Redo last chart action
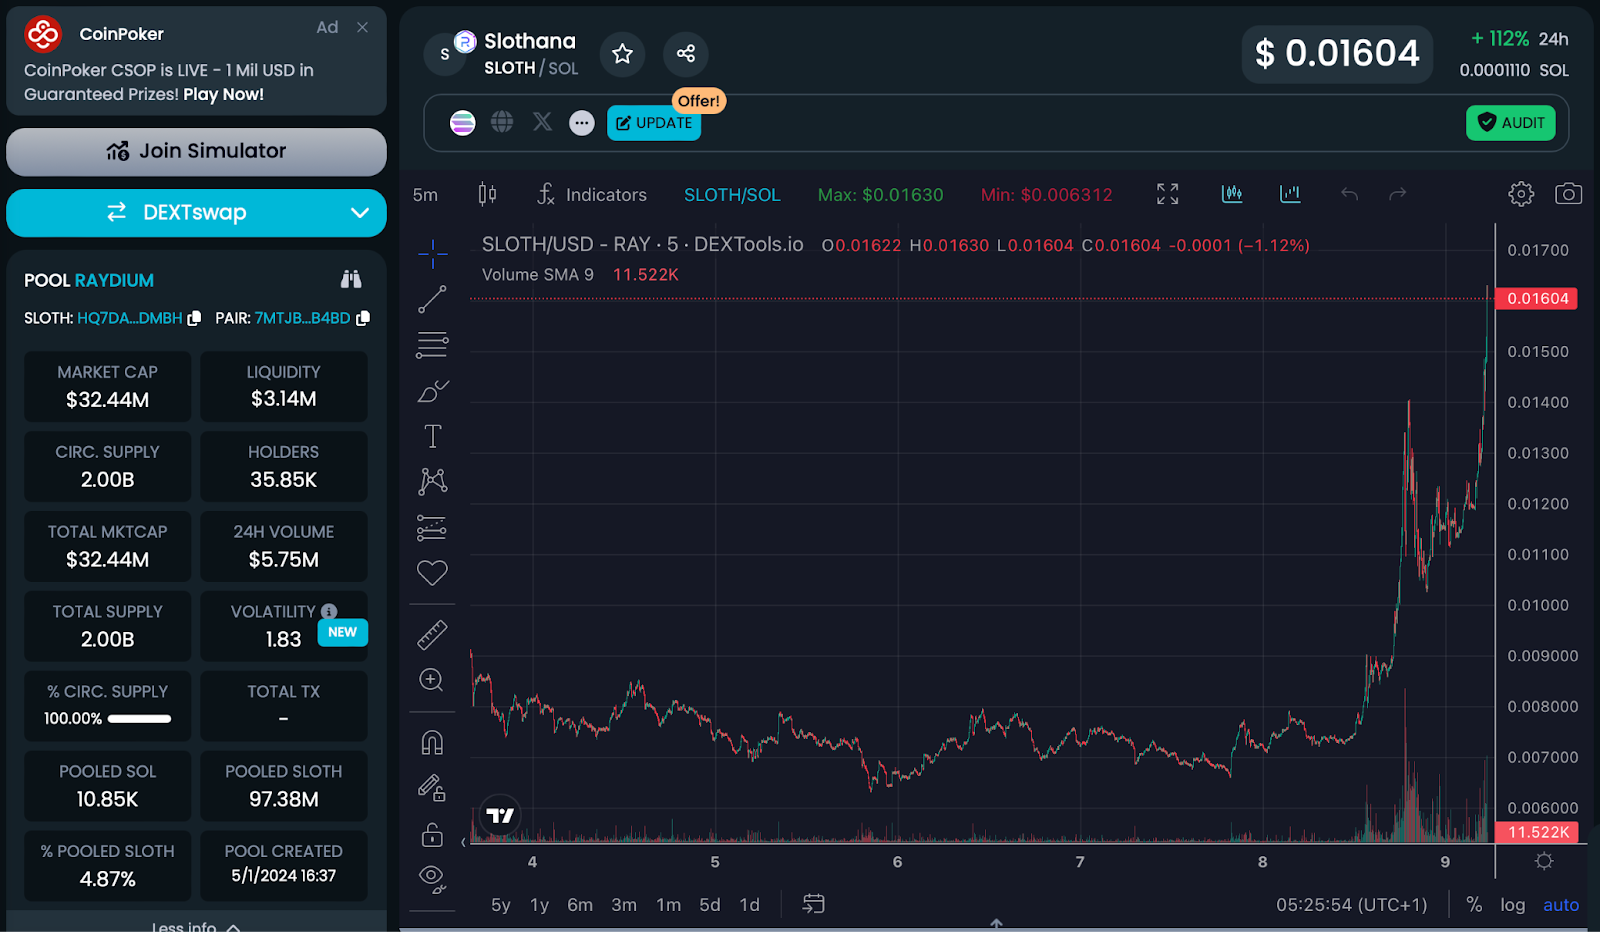The height and width of the screenshot is (932, 1600). click(1398, 194)
